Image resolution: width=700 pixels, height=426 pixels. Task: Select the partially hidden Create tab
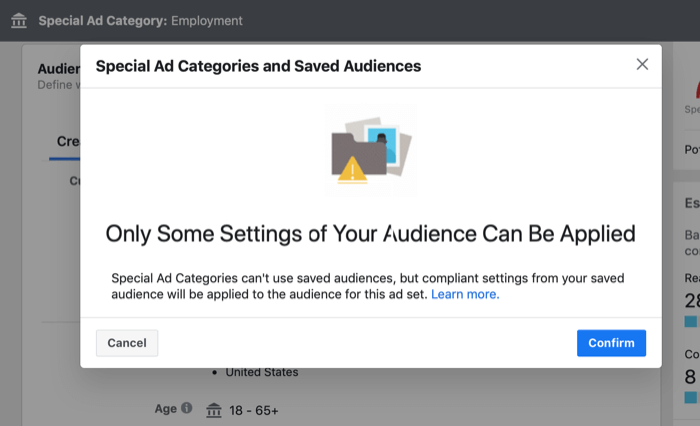67,141
